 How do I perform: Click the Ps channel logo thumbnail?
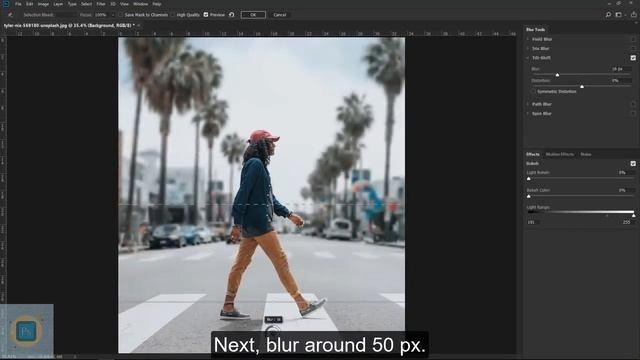click(x=27, y=330)
